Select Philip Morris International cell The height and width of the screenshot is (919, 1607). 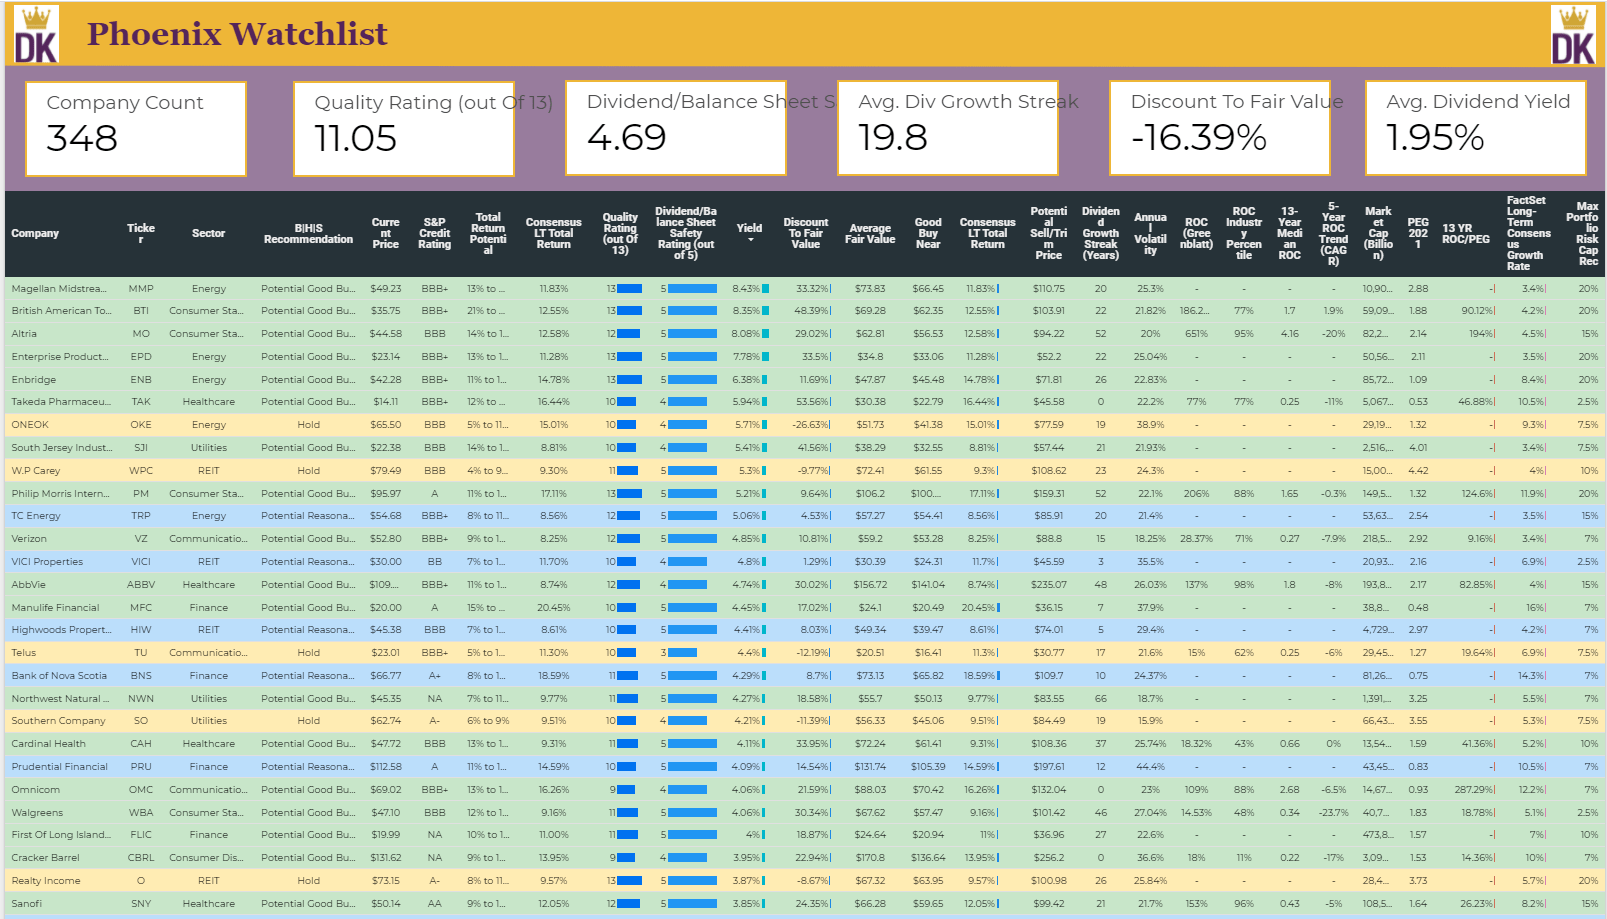[60, 494]
